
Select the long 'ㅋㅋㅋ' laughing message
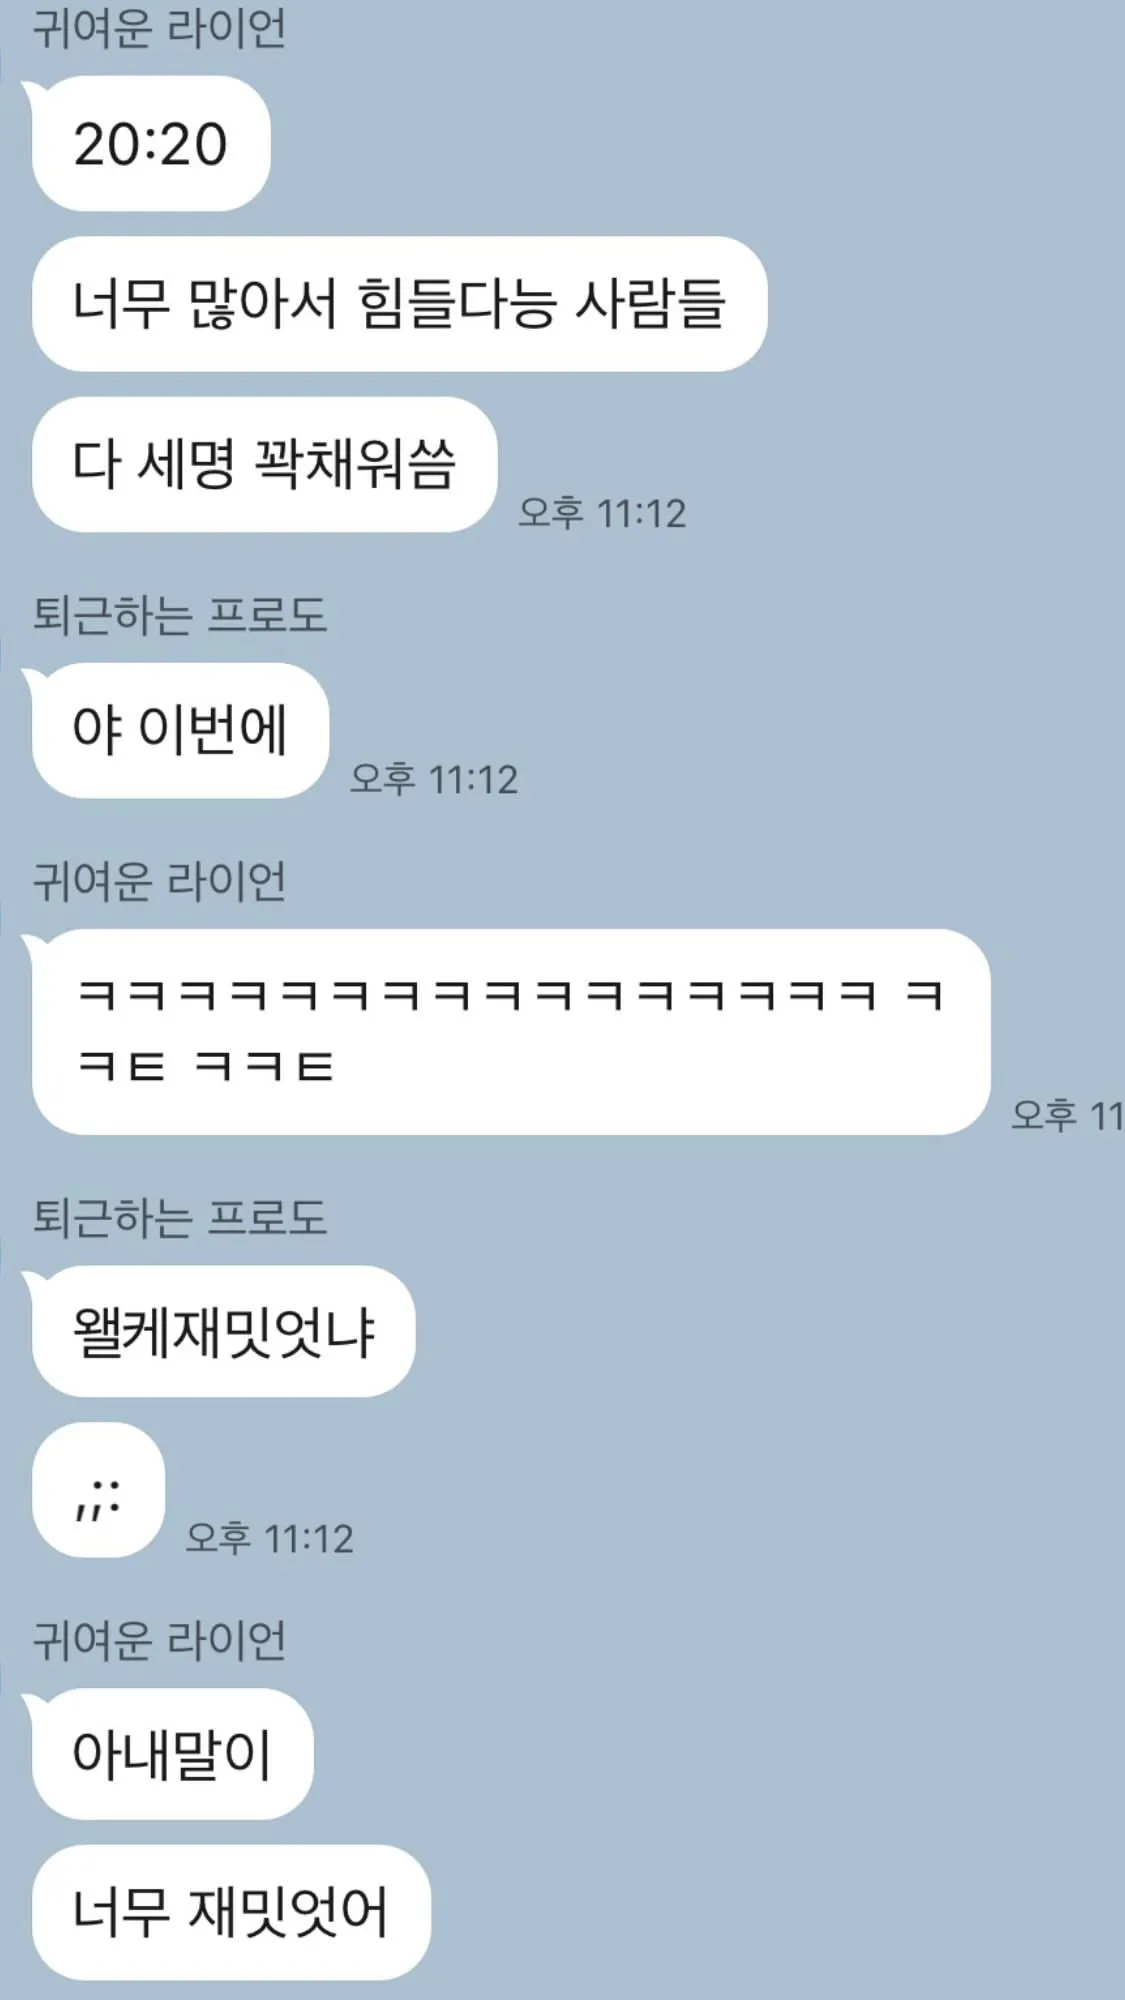pyautogui.click(x=510, y=1031)
